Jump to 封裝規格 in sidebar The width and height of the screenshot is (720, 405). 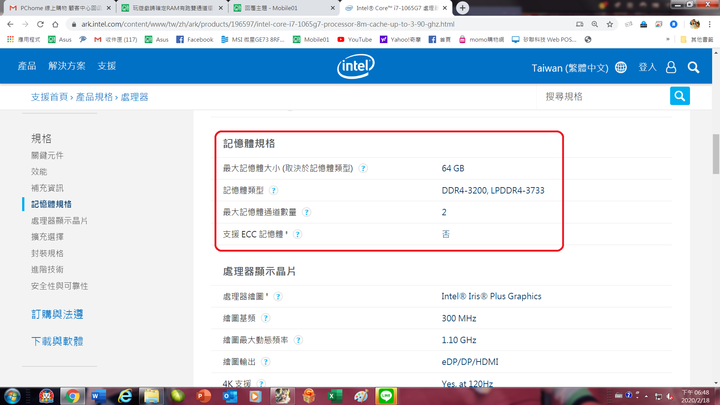pos(47,253)
